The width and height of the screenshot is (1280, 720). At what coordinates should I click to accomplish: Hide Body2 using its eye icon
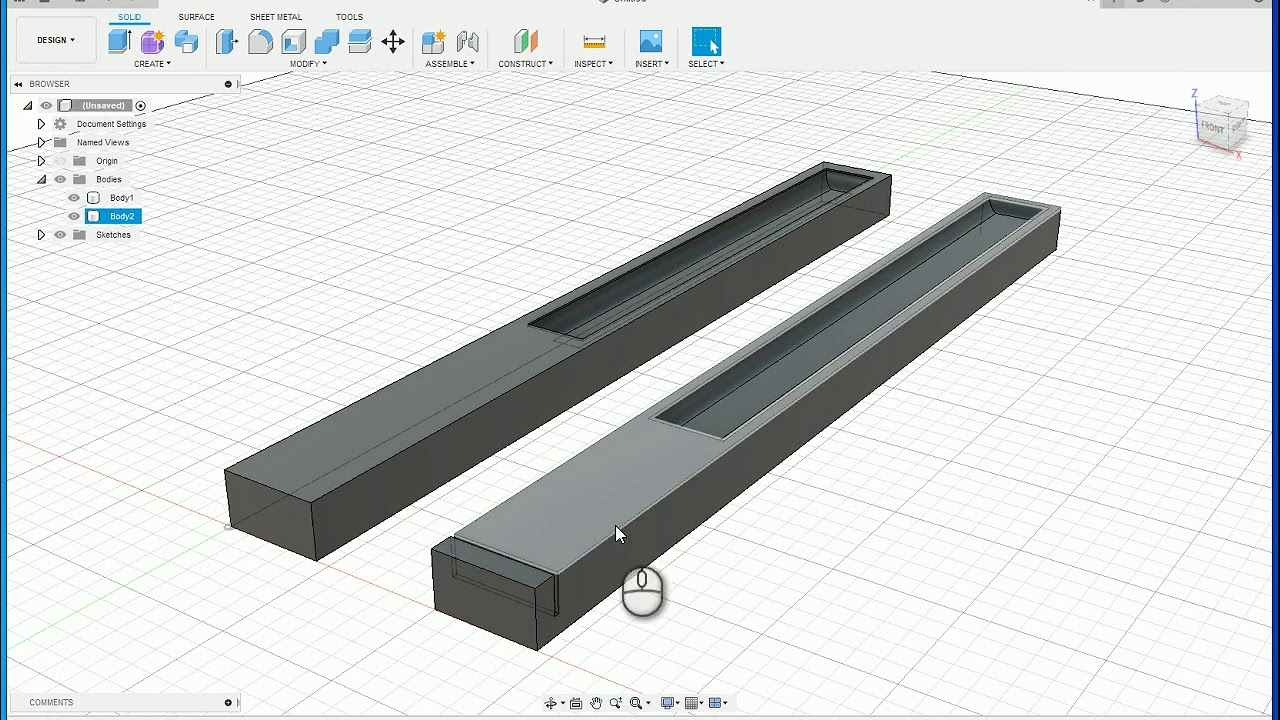click(x=74, y=216)
